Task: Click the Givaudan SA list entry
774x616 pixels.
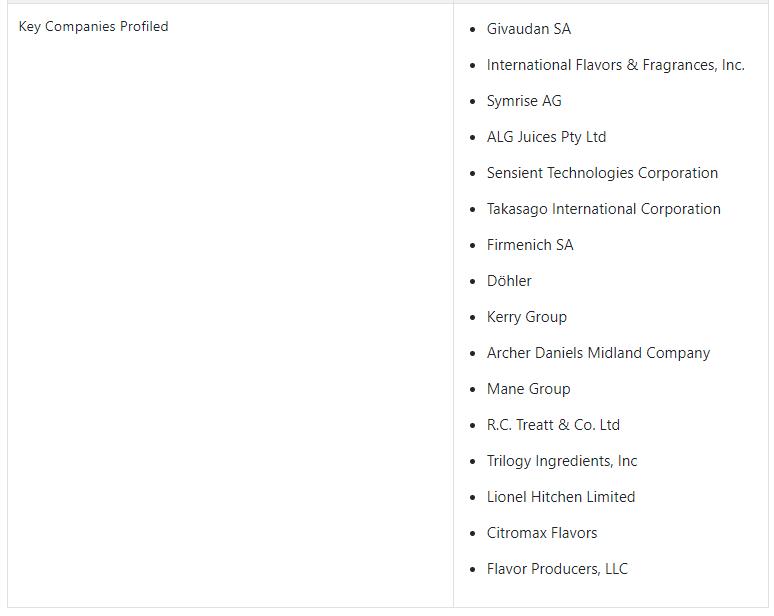Action: [x=529, y=29]
